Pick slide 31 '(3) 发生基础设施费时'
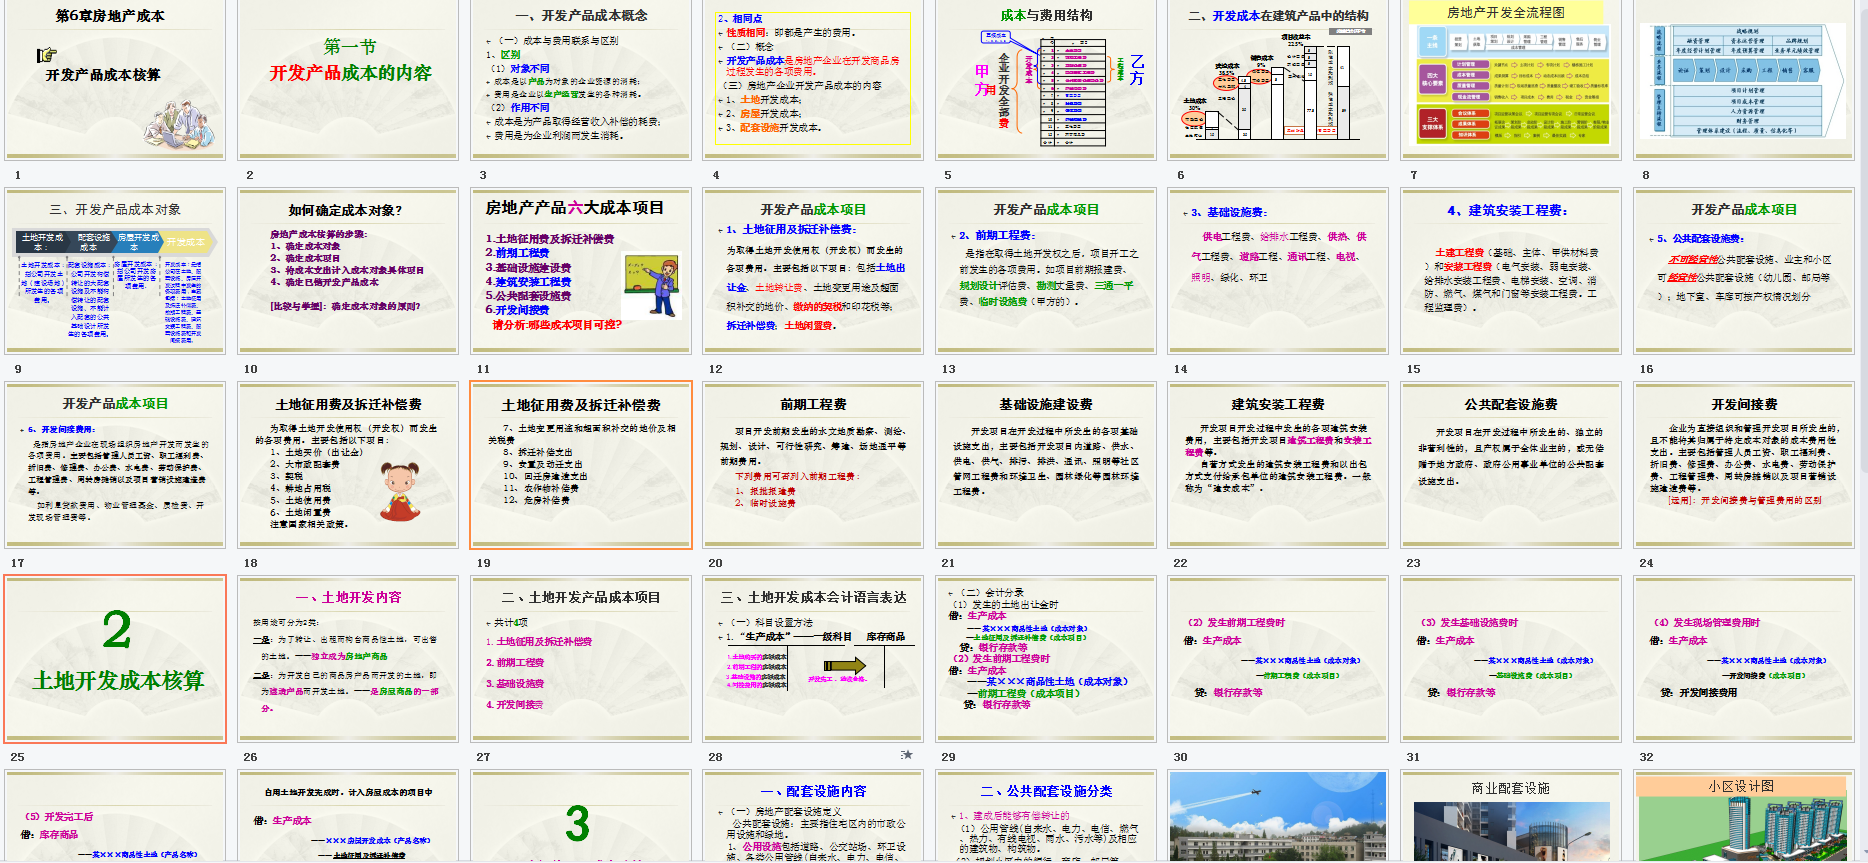 click(x=1511, y=659)
